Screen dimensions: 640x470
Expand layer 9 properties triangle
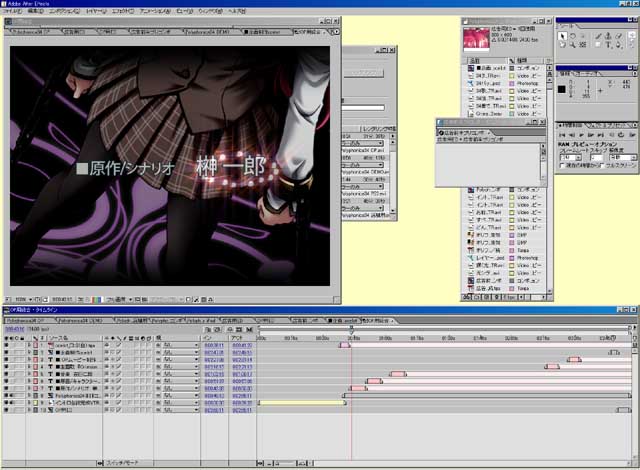click(29, 403)
